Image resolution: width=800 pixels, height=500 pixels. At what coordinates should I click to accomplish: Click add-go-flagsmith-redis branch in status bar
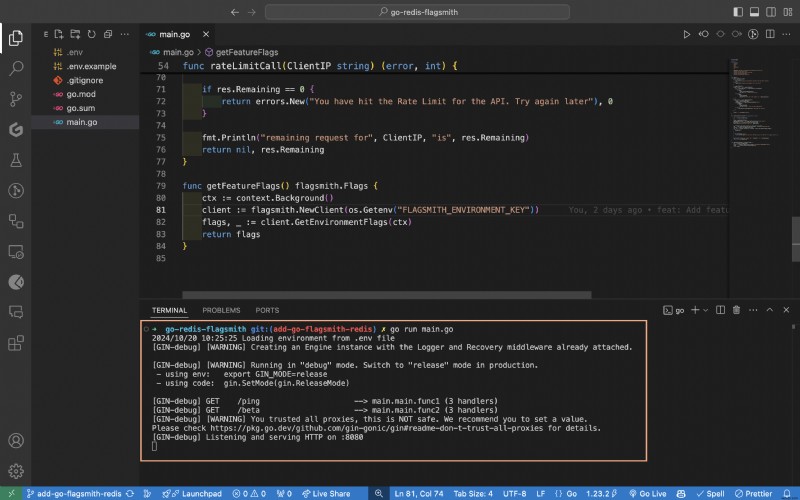click(x=73, y=493)
